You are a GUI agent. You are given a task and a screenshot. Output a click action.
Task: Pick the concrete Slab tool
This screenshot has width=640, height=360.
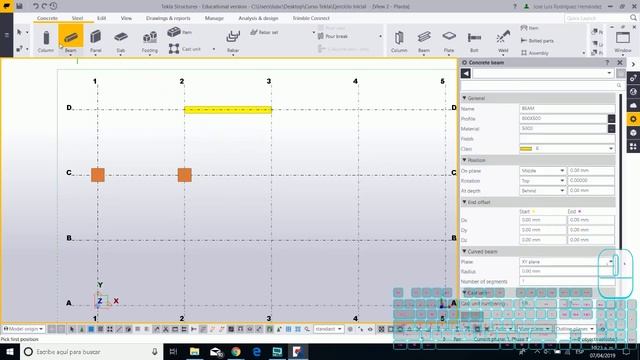click(x=120, y=40)
